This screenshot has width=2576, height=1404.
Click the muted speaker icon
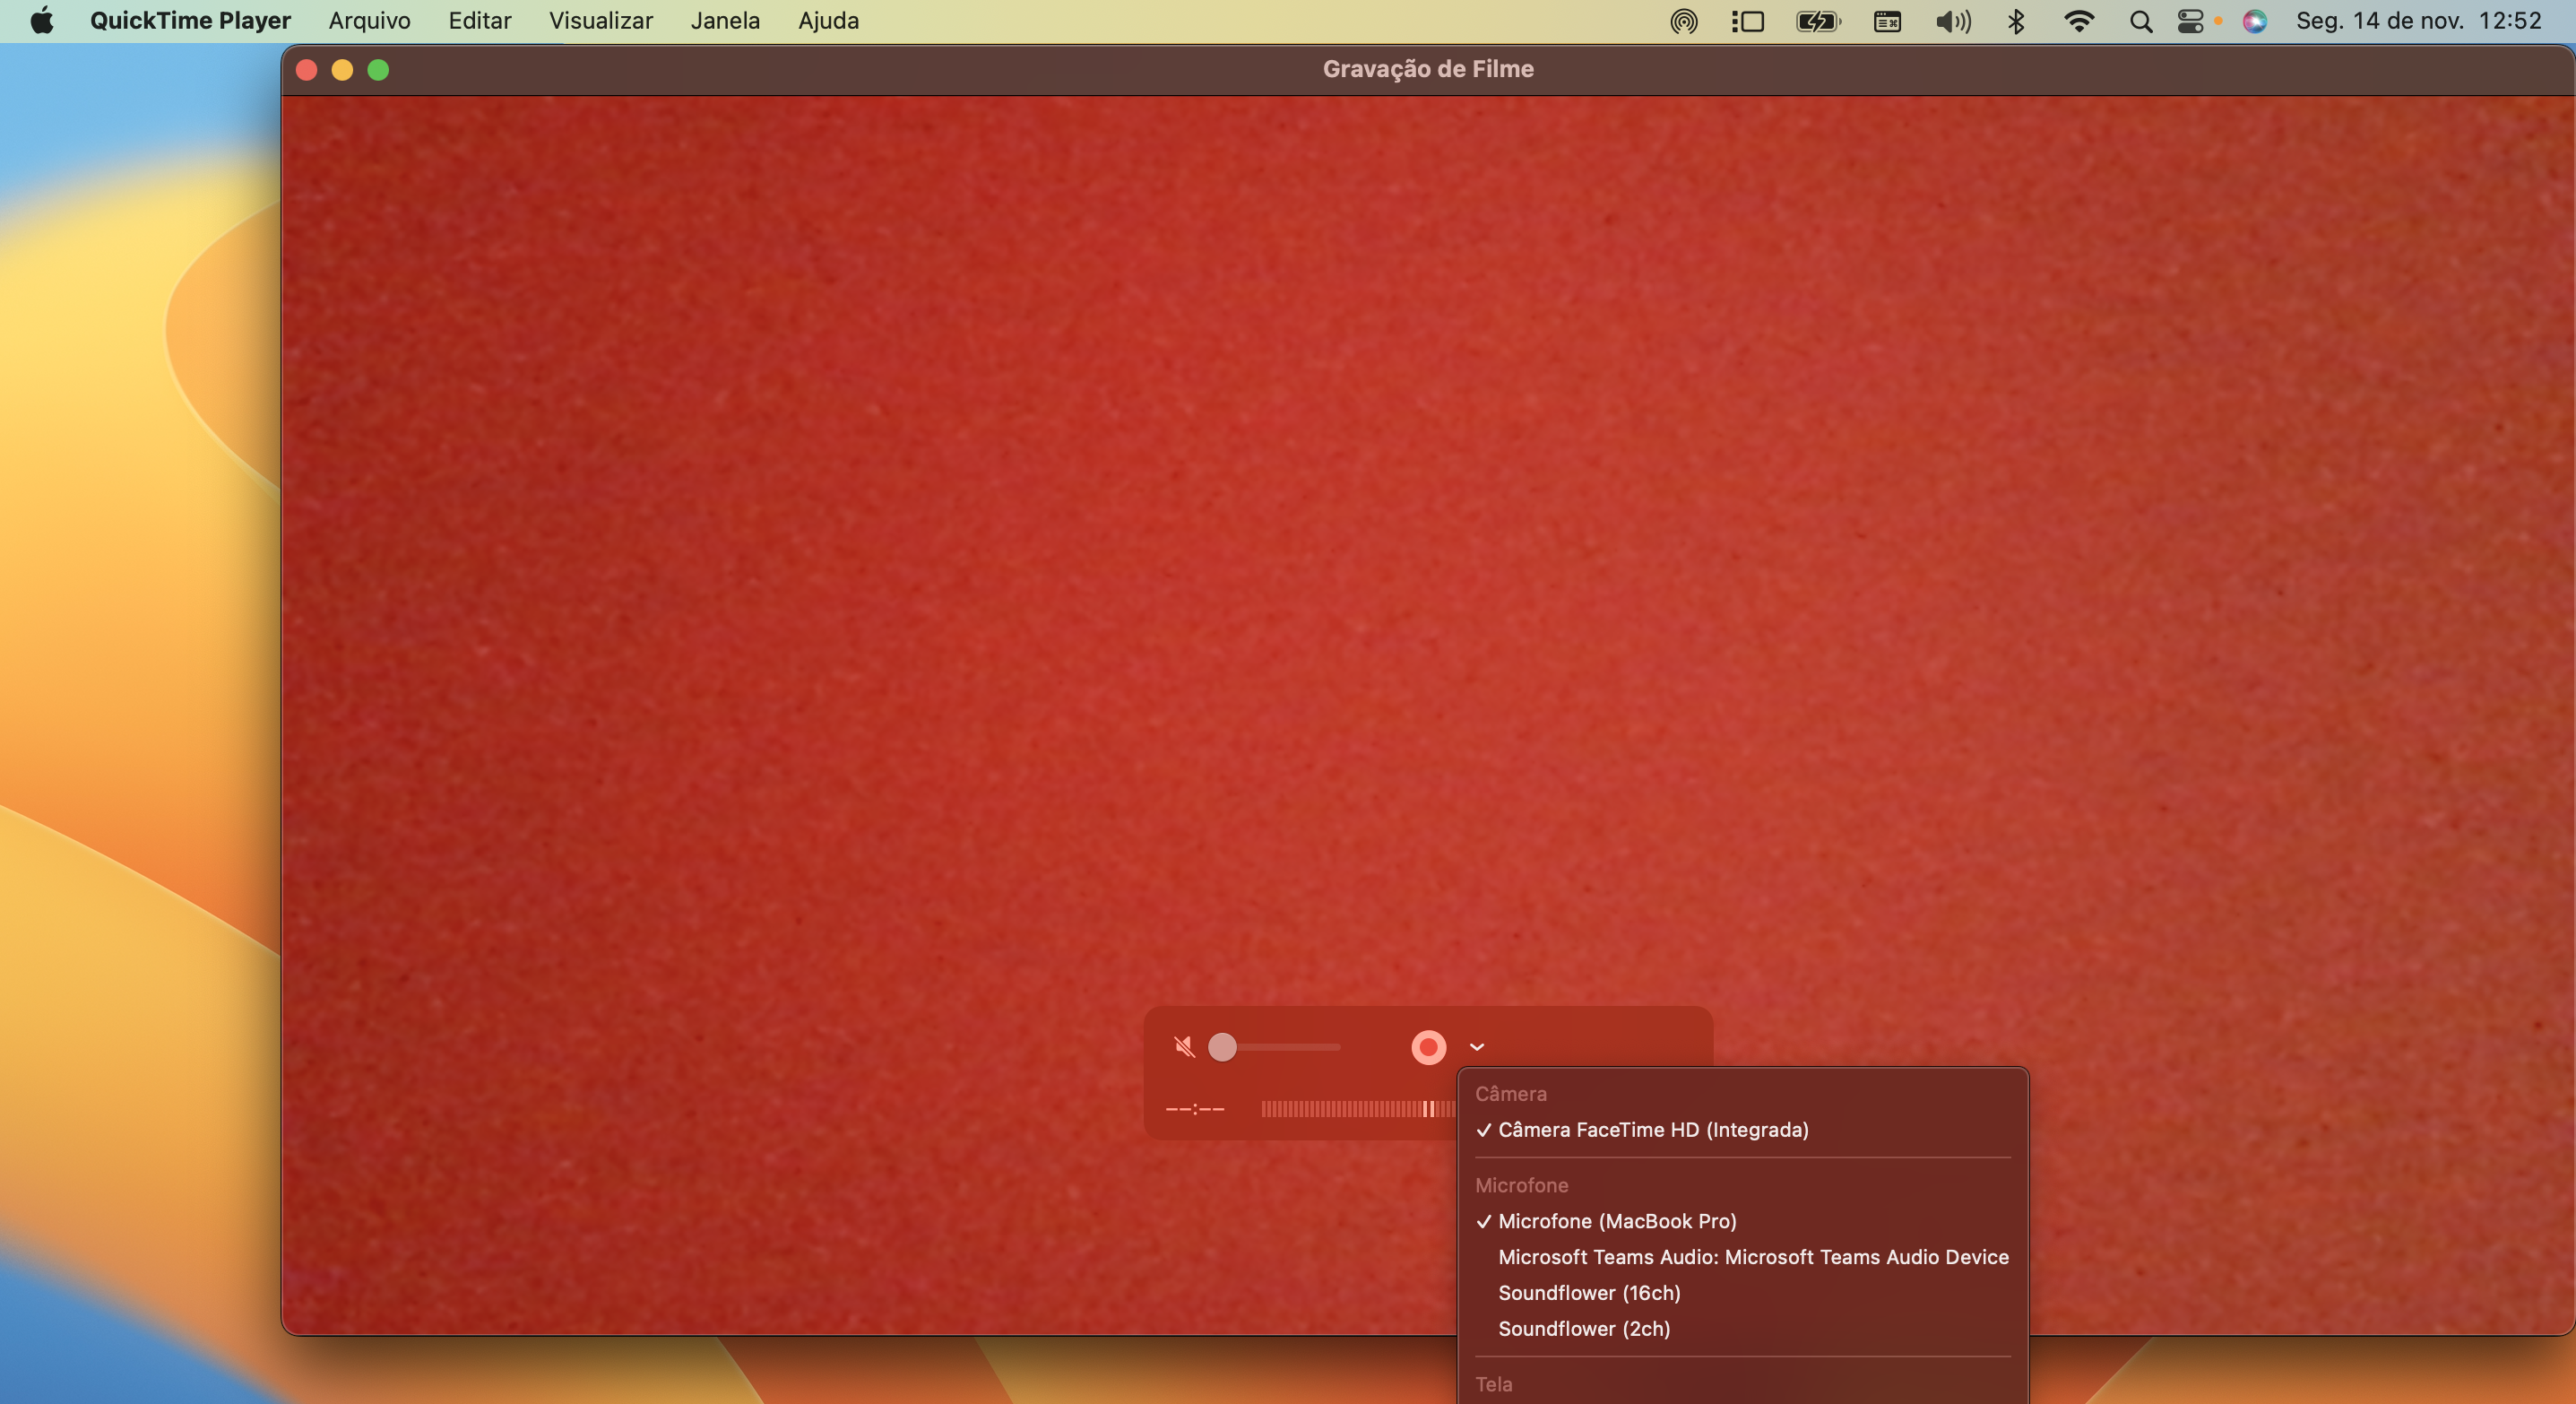tap(1184, 1047)
